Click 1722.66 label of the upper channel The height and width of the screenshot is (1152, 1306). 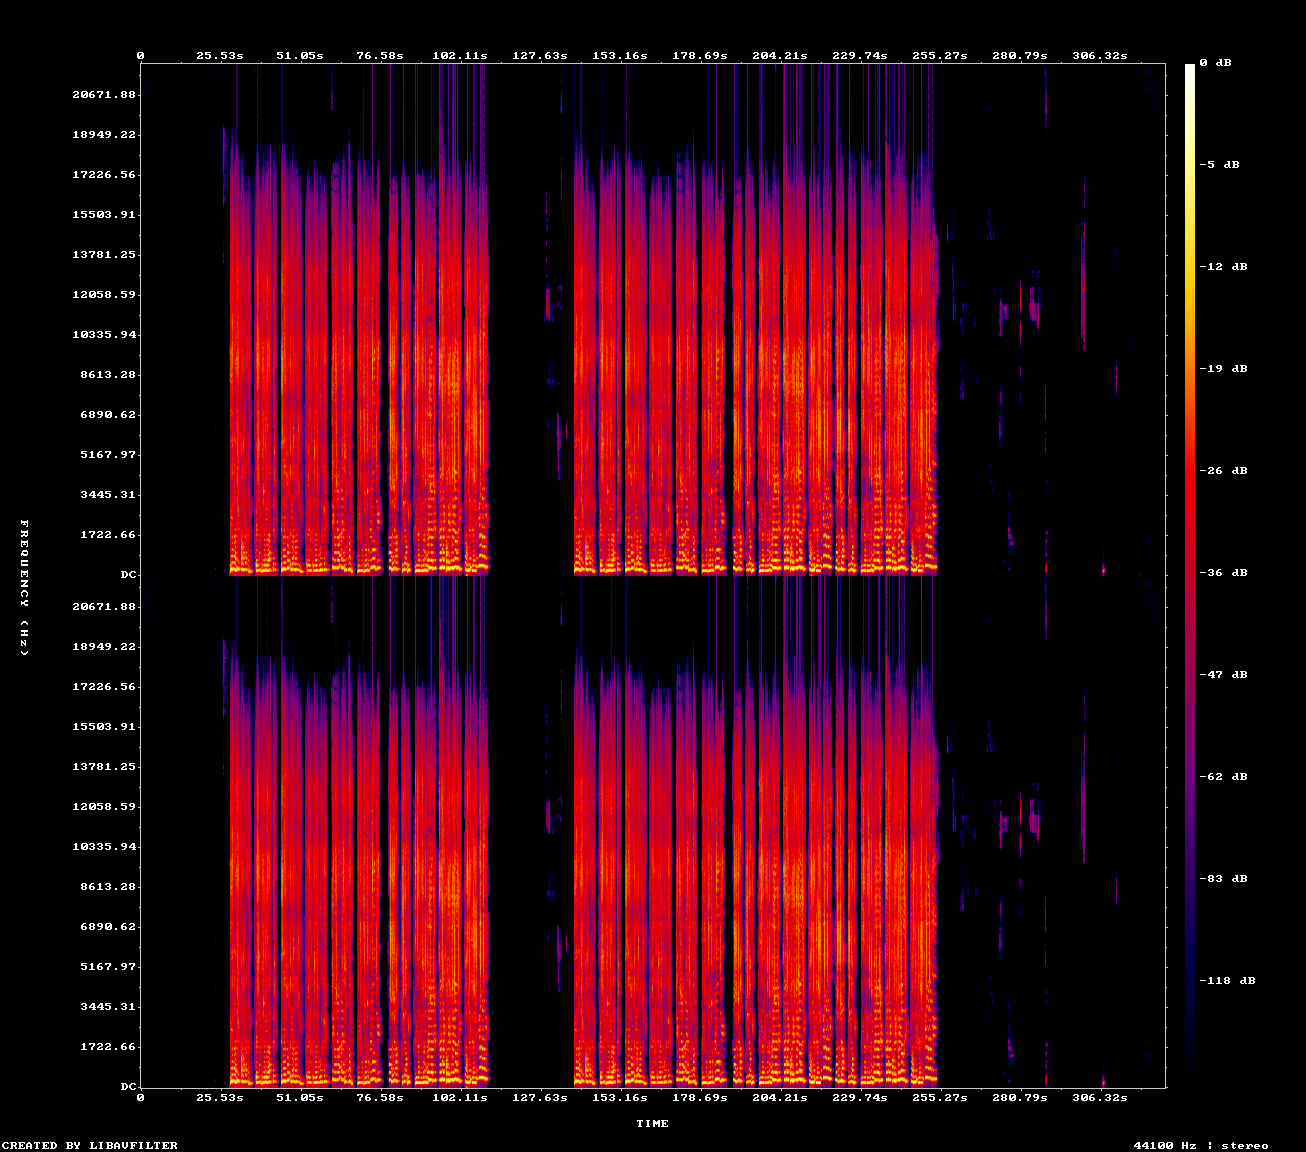(x=108, y=535)
